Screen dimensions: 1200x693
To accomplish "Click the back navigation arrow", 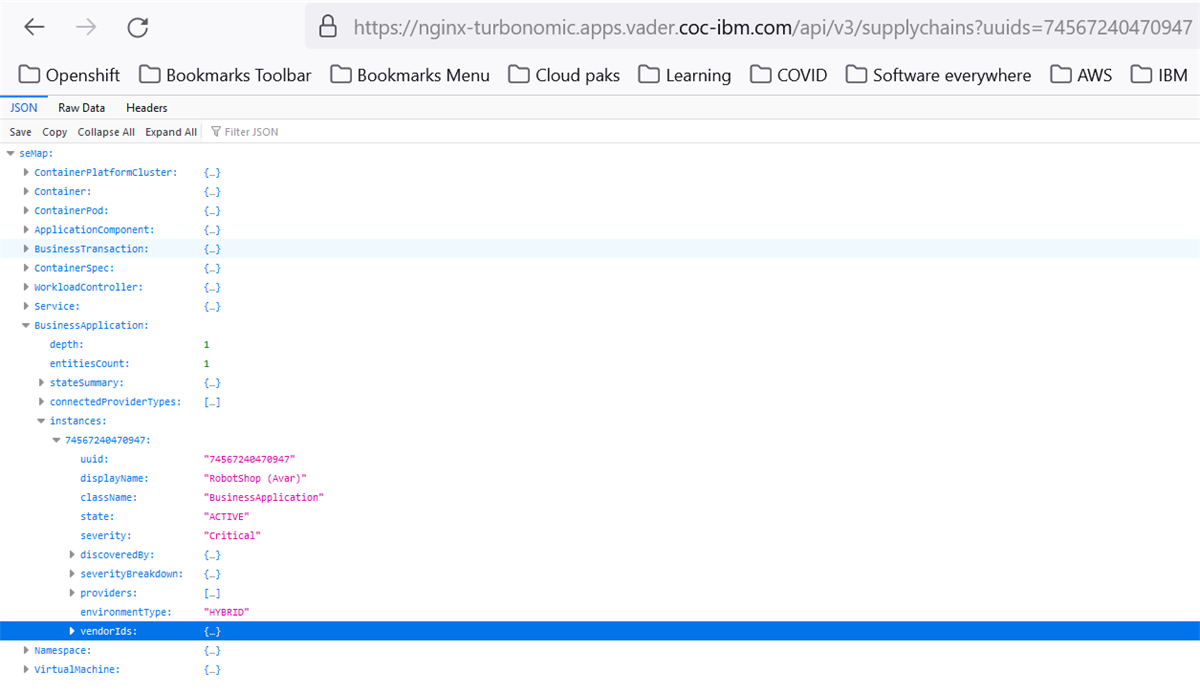I will point(33,27).
